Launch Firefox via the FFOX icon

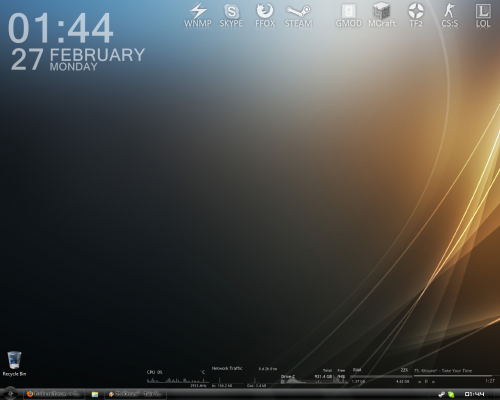[265, 15]
